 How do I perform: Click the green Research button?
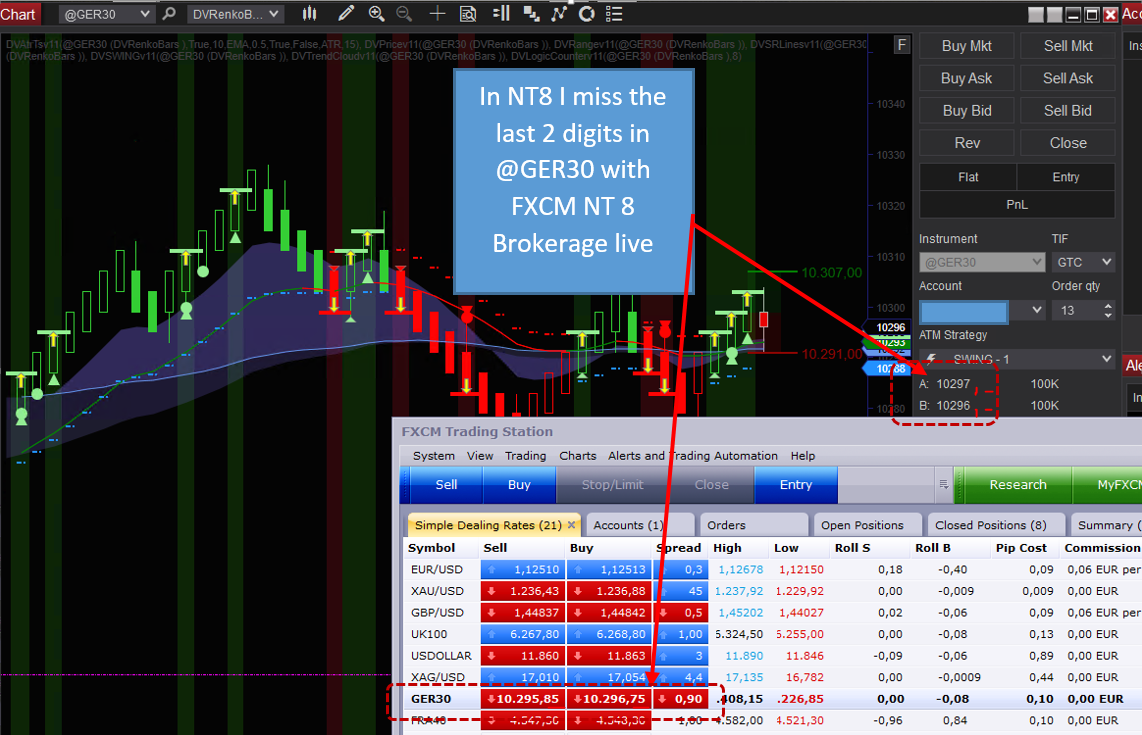pos(1017,484)
